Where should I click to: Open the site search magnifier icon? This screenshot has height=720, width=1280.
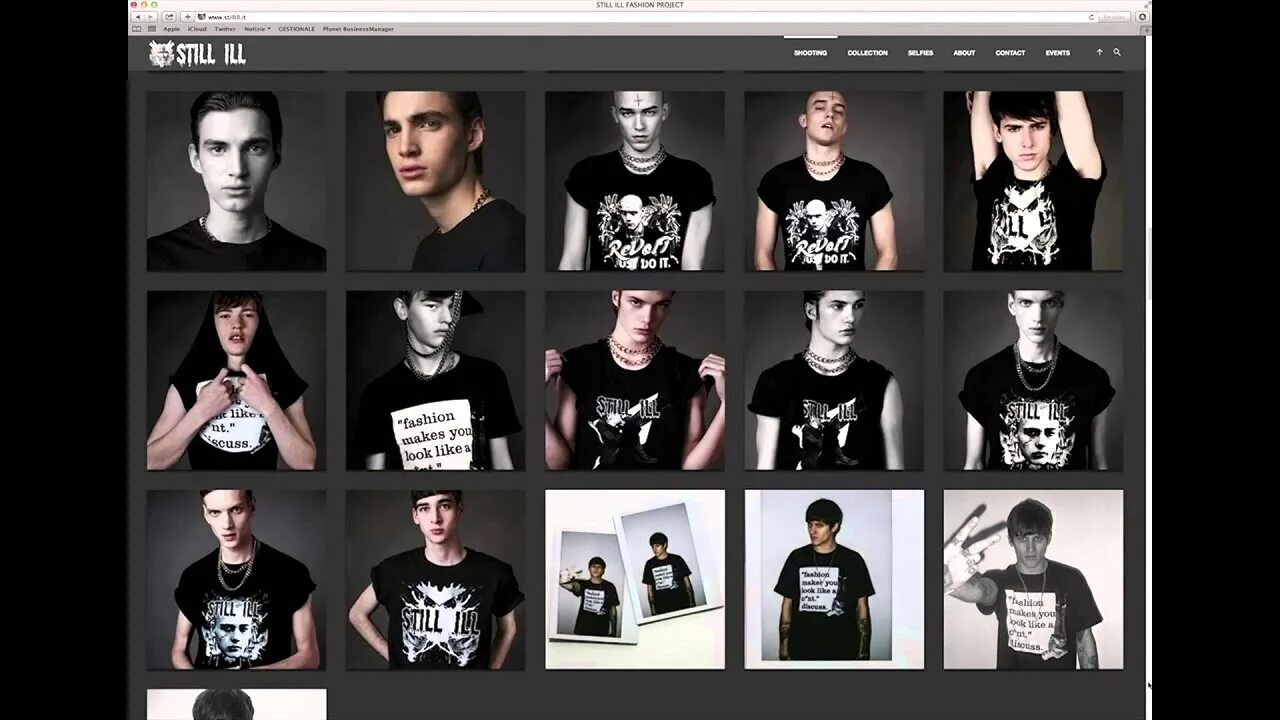(1117, 52)
